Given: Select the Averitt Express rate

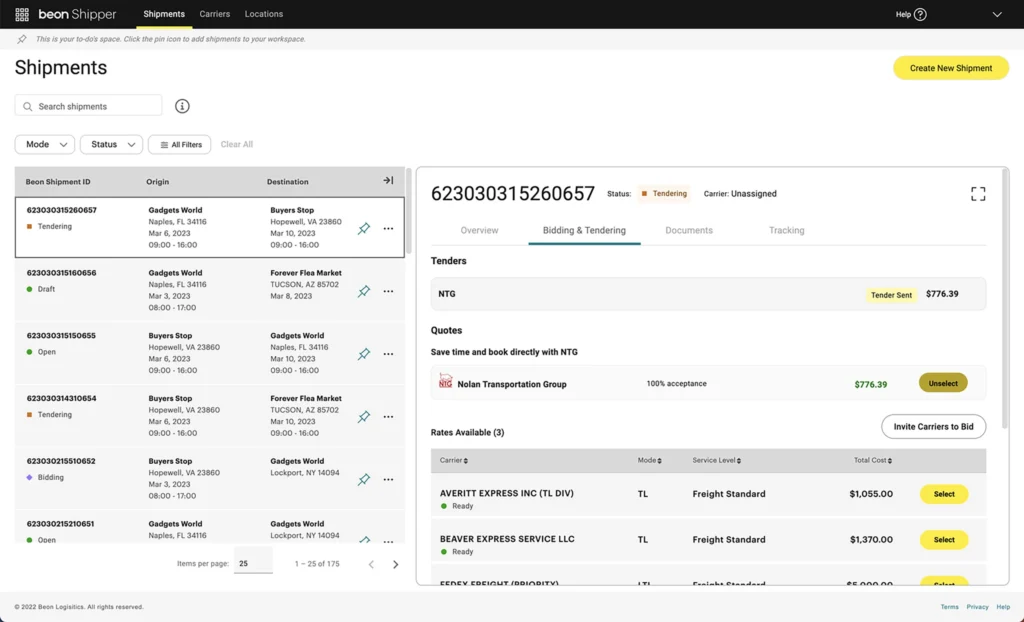Looking at the screenshot, I should pos(944,495).
